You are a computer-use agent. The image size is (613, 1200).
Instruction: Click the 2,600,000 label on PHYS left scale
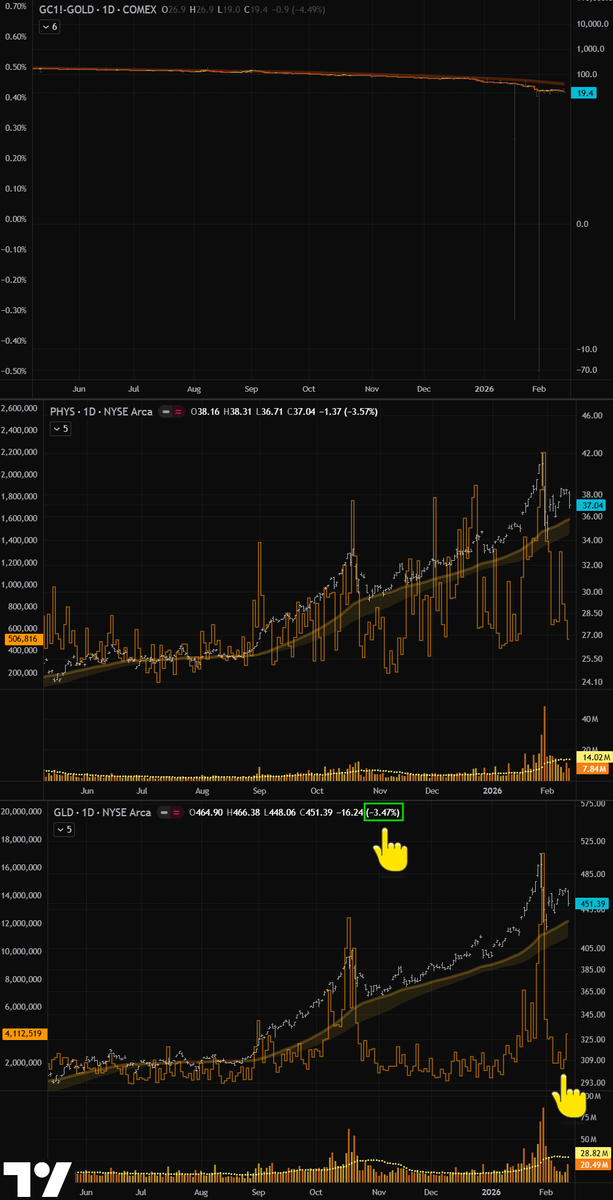[x=21, y=408]
